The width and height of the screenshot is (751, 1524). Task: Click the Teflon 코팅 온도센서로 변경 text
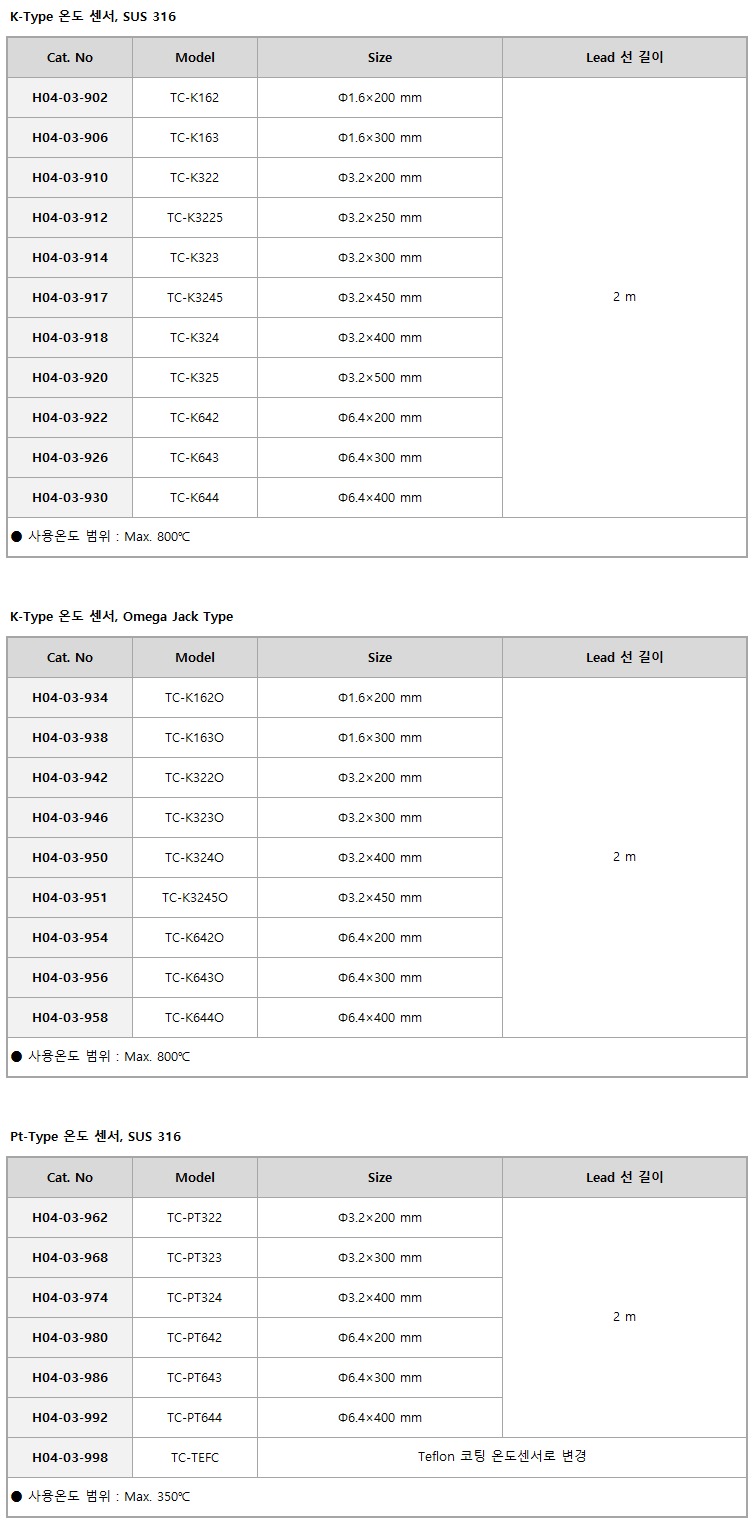[x=502, y=1457]
